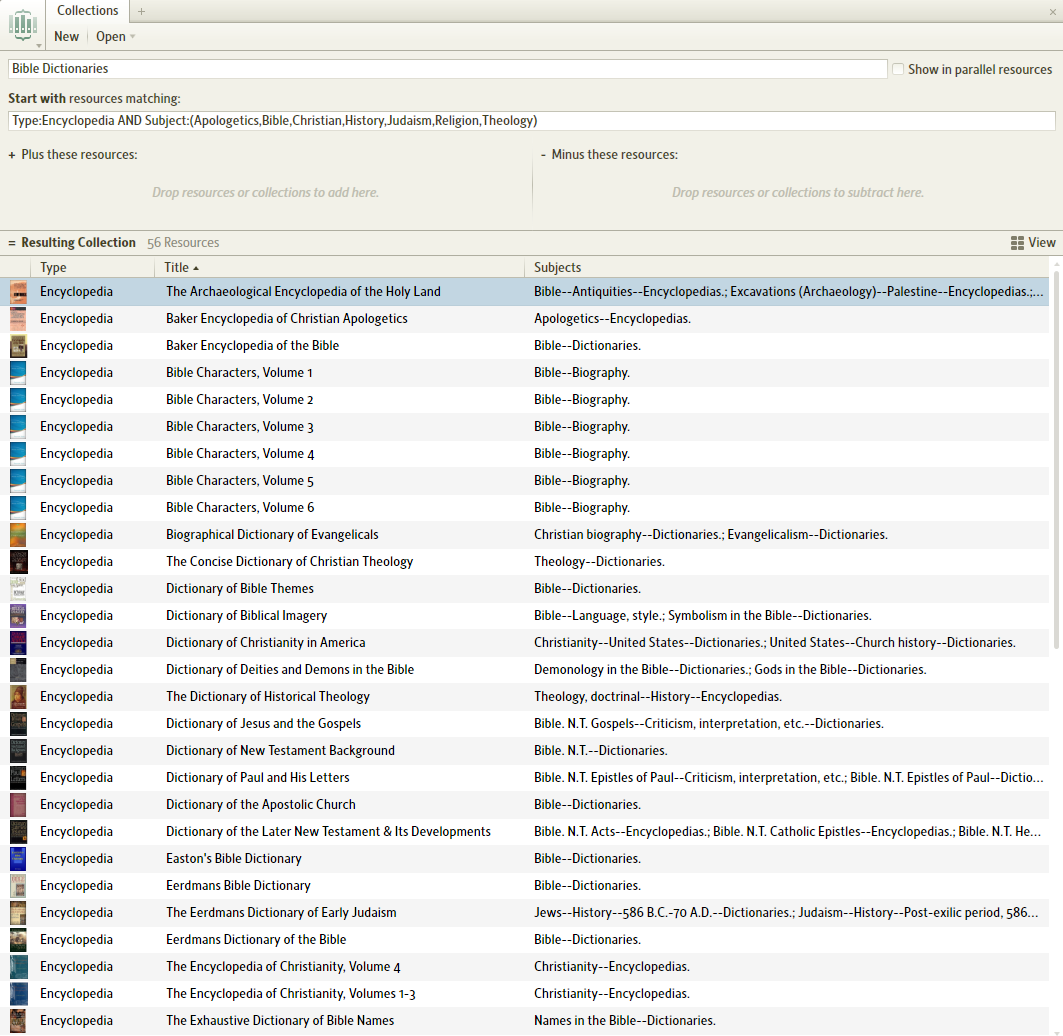The height and width of the screenshot is (1036, 1063).
Task: Click the Dictionary of Biblical Imagery cover icon
Action: 18,616
